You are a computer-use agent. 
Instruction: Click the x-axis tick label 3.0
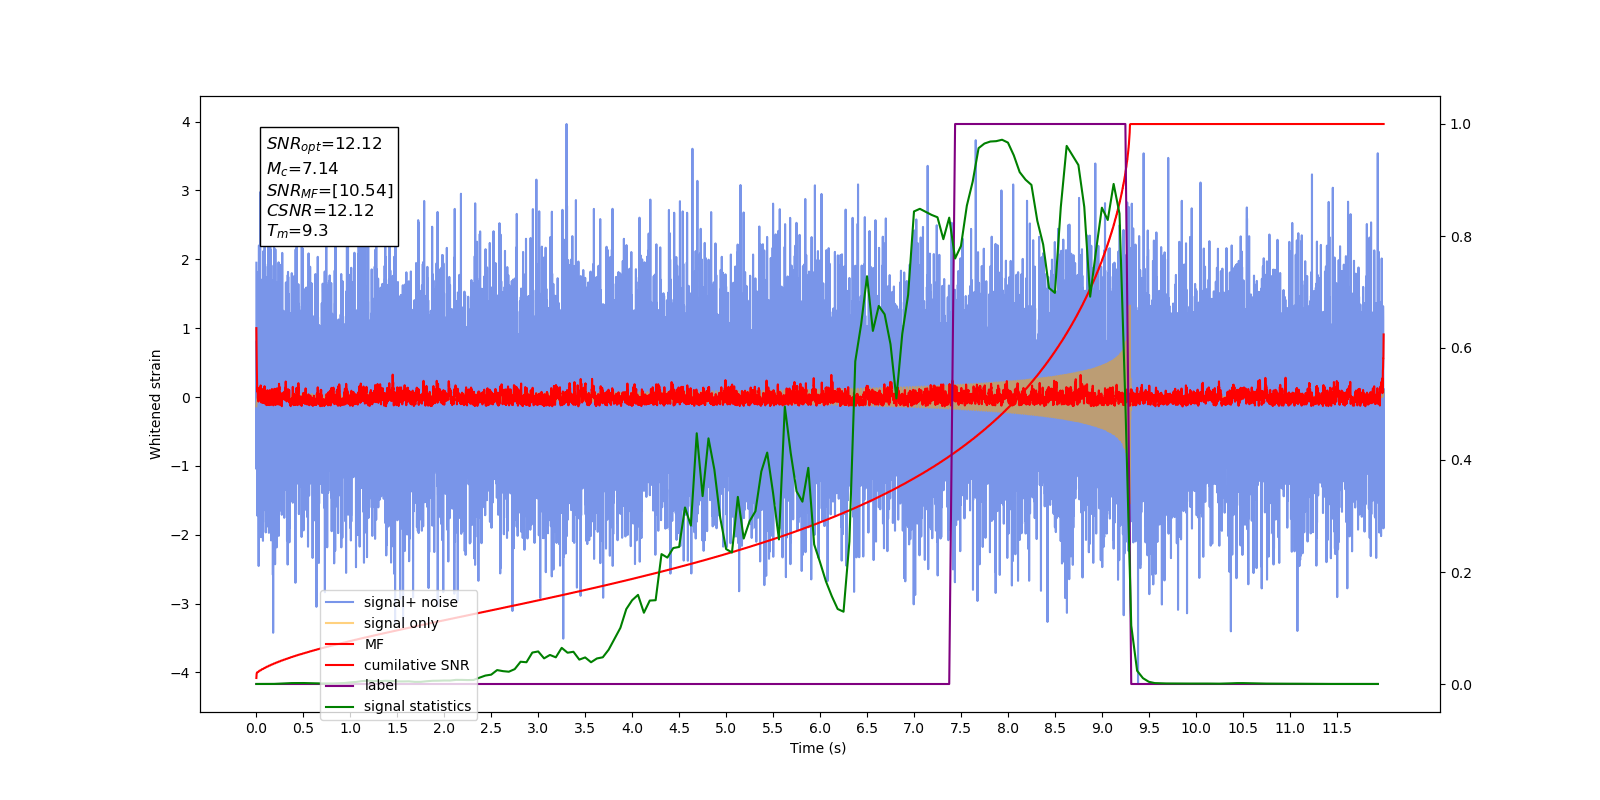point(538,728)
